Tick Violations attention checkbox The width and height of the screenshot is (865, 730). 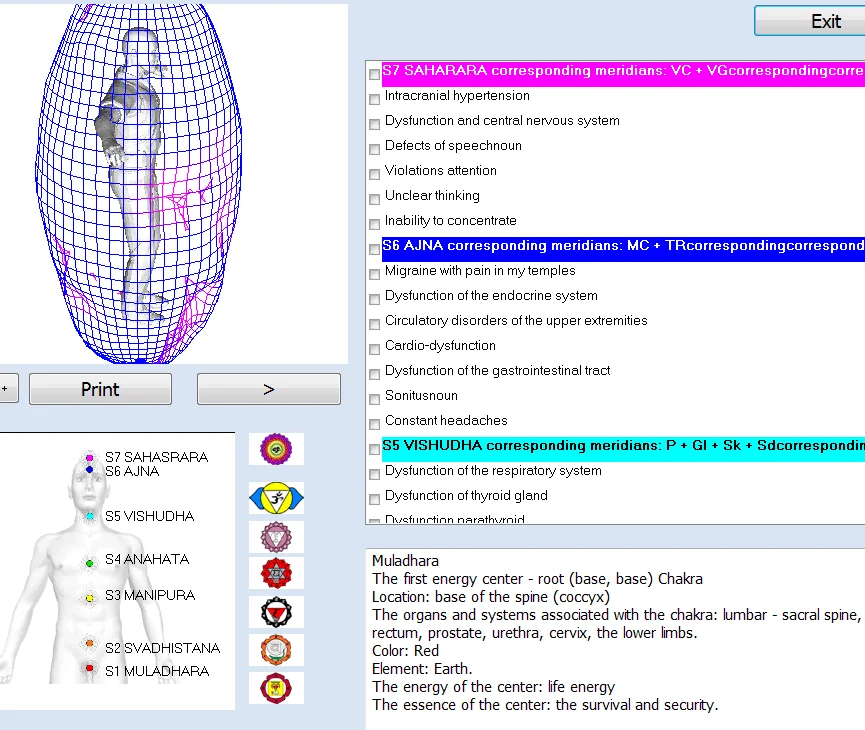click(x=375, y=174)
